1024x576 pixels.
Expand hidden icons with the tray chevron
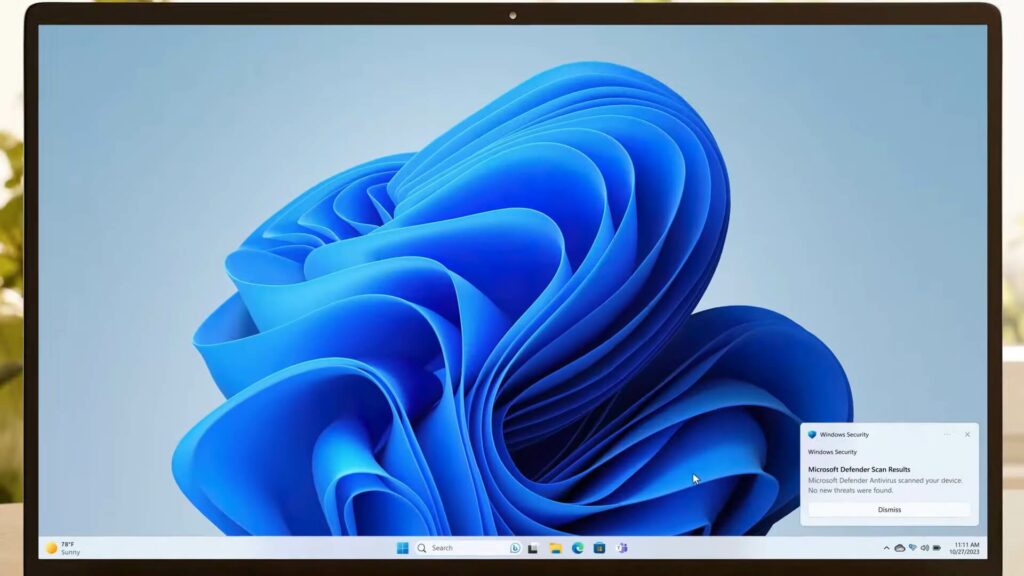click(886, 547)
